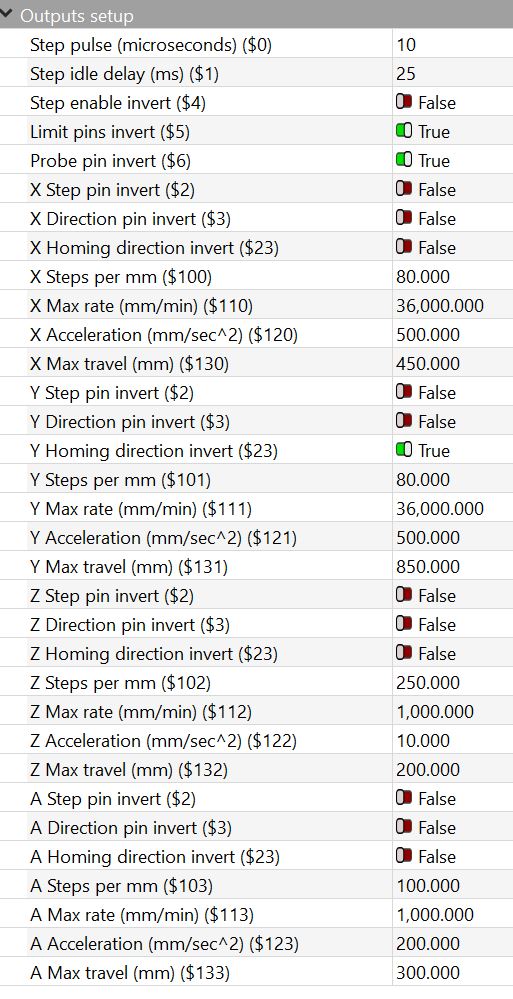The height and width of the screenshot is (999, 513).
Task: Enable Z Step pin invert toggle
Action: (x=404, y=595)
